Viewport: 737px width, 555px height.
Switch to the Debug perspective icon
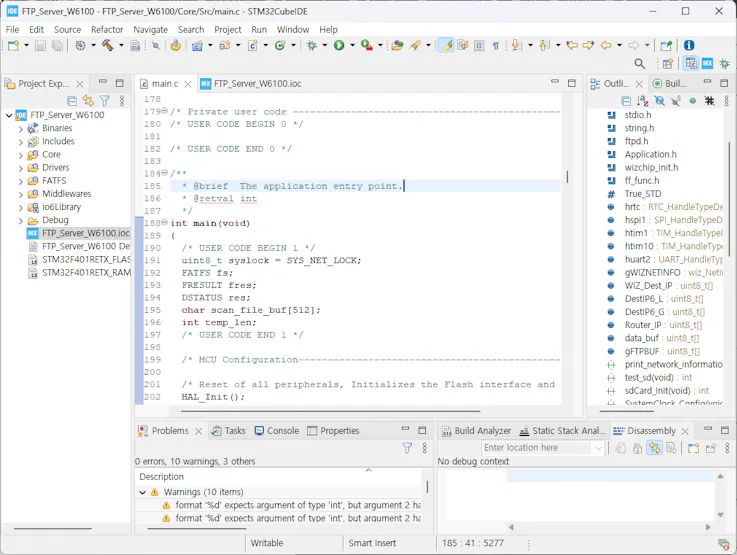pos(724,63)
